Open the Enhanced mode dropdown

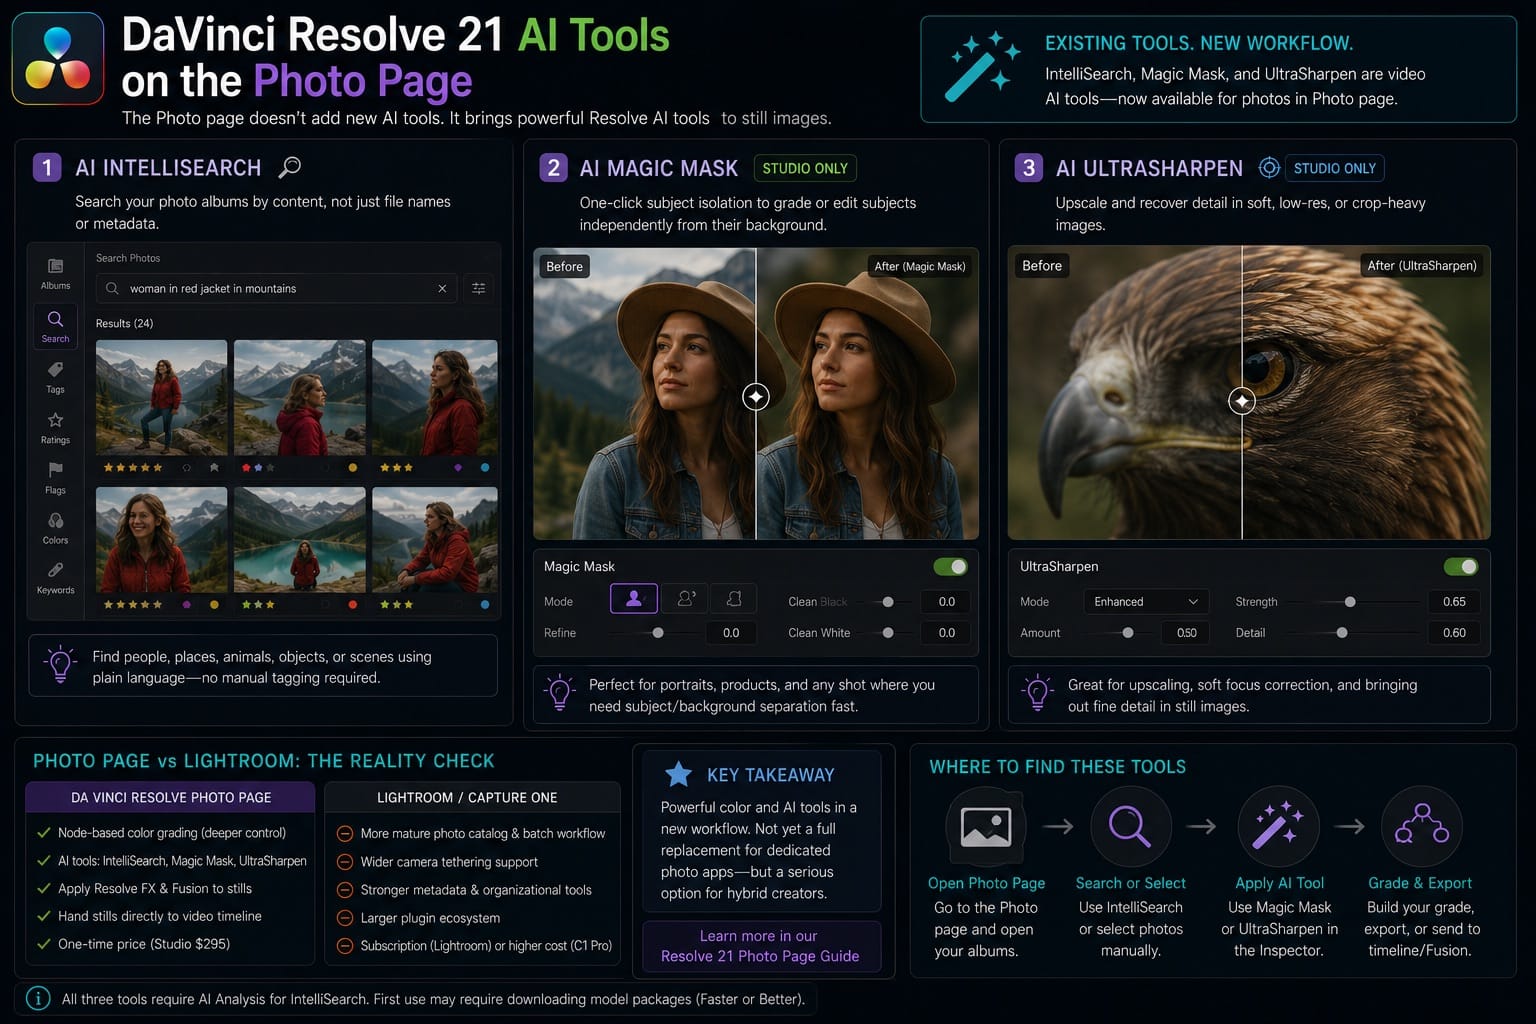pos(1146,601)
